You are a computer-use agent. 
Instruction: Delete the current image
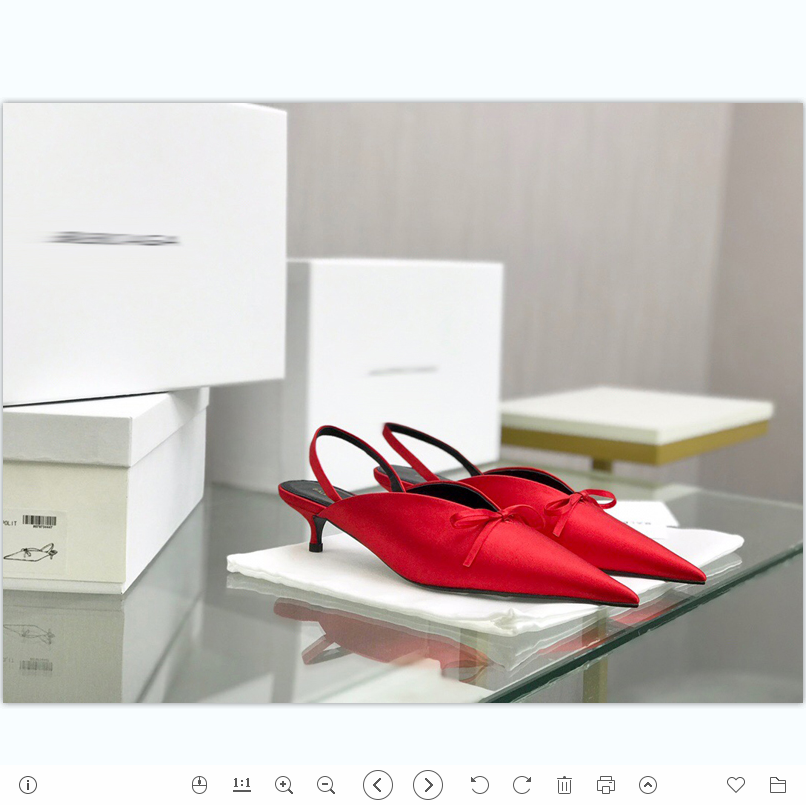click(x=564, y=785)
